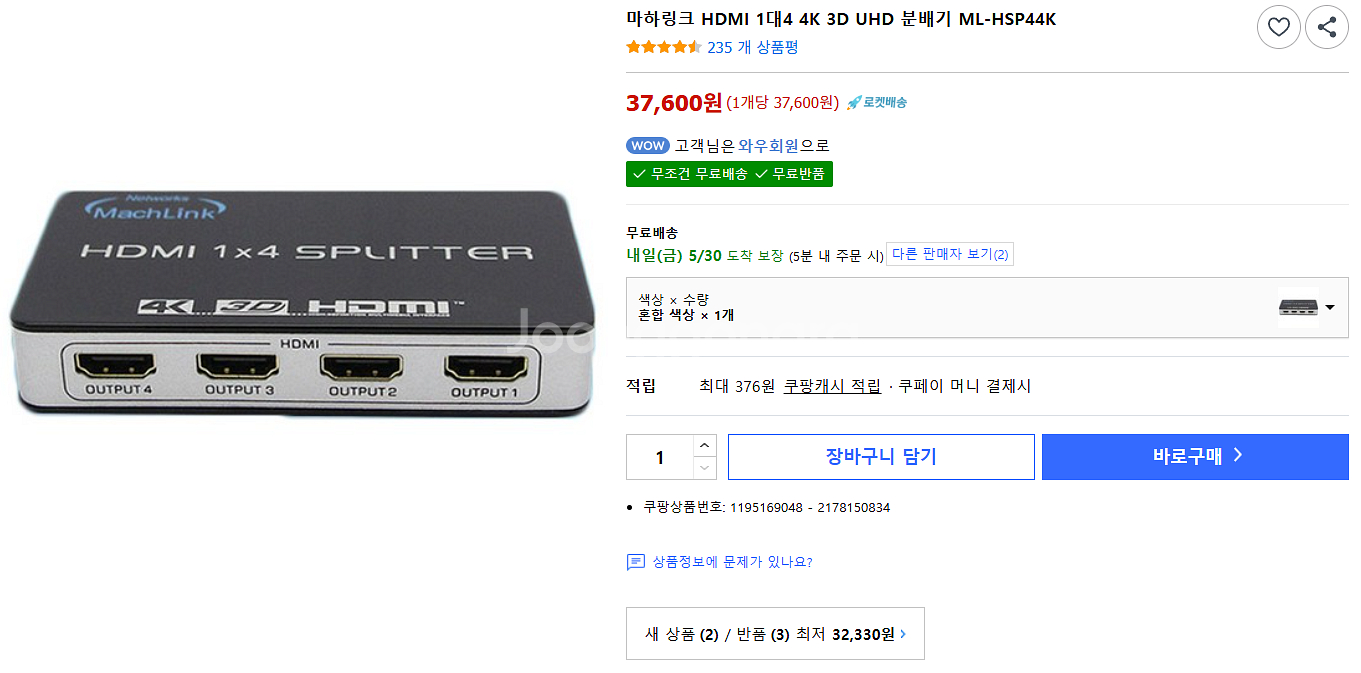
Task: Click the star rating icons
Action: pos(663,47)
